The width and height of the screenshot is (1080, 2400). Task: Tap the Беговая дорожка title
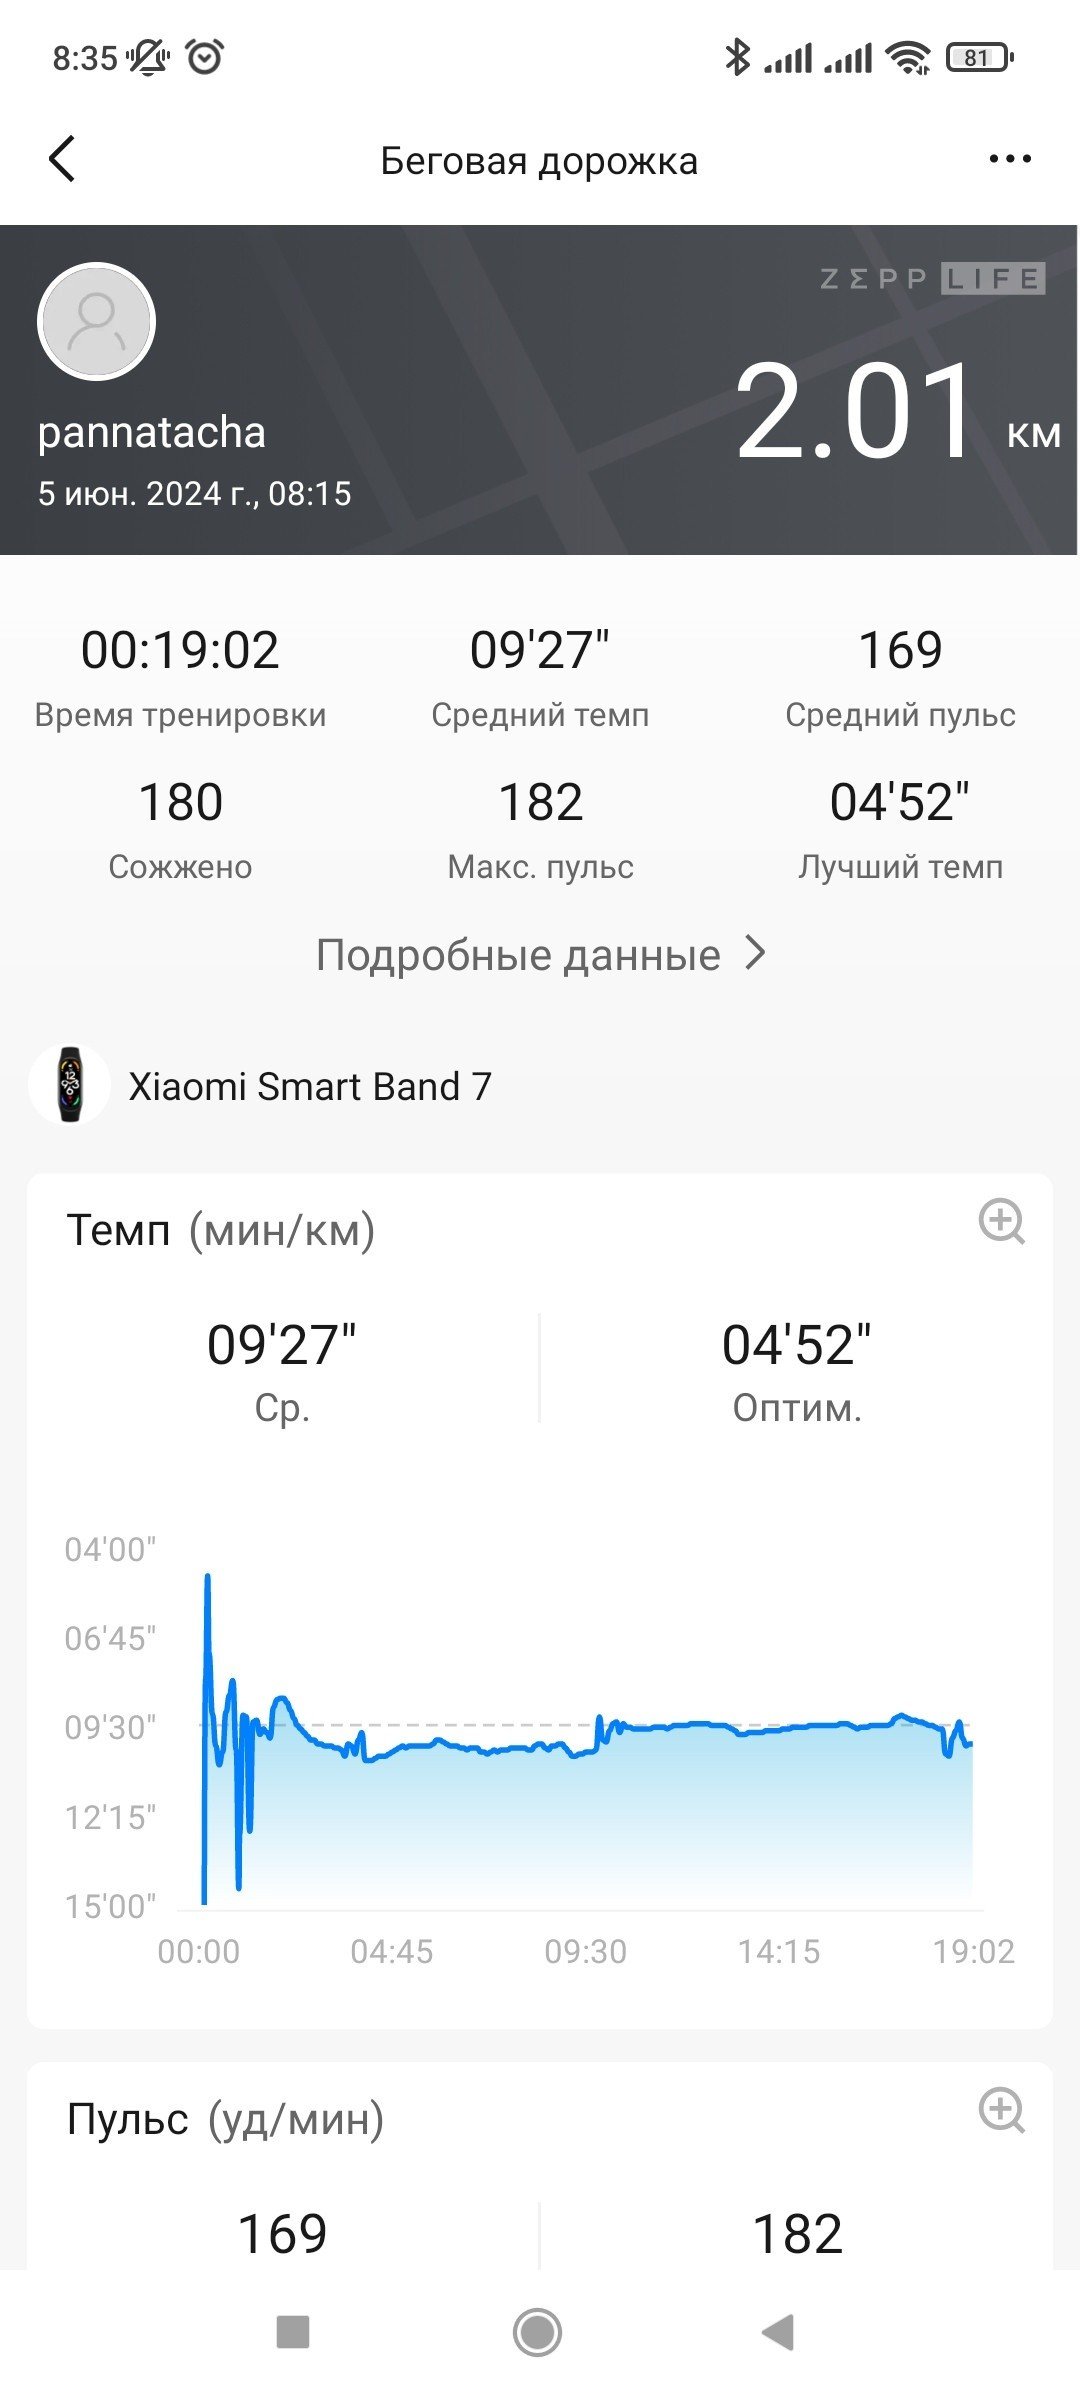(x=539, y=161)
